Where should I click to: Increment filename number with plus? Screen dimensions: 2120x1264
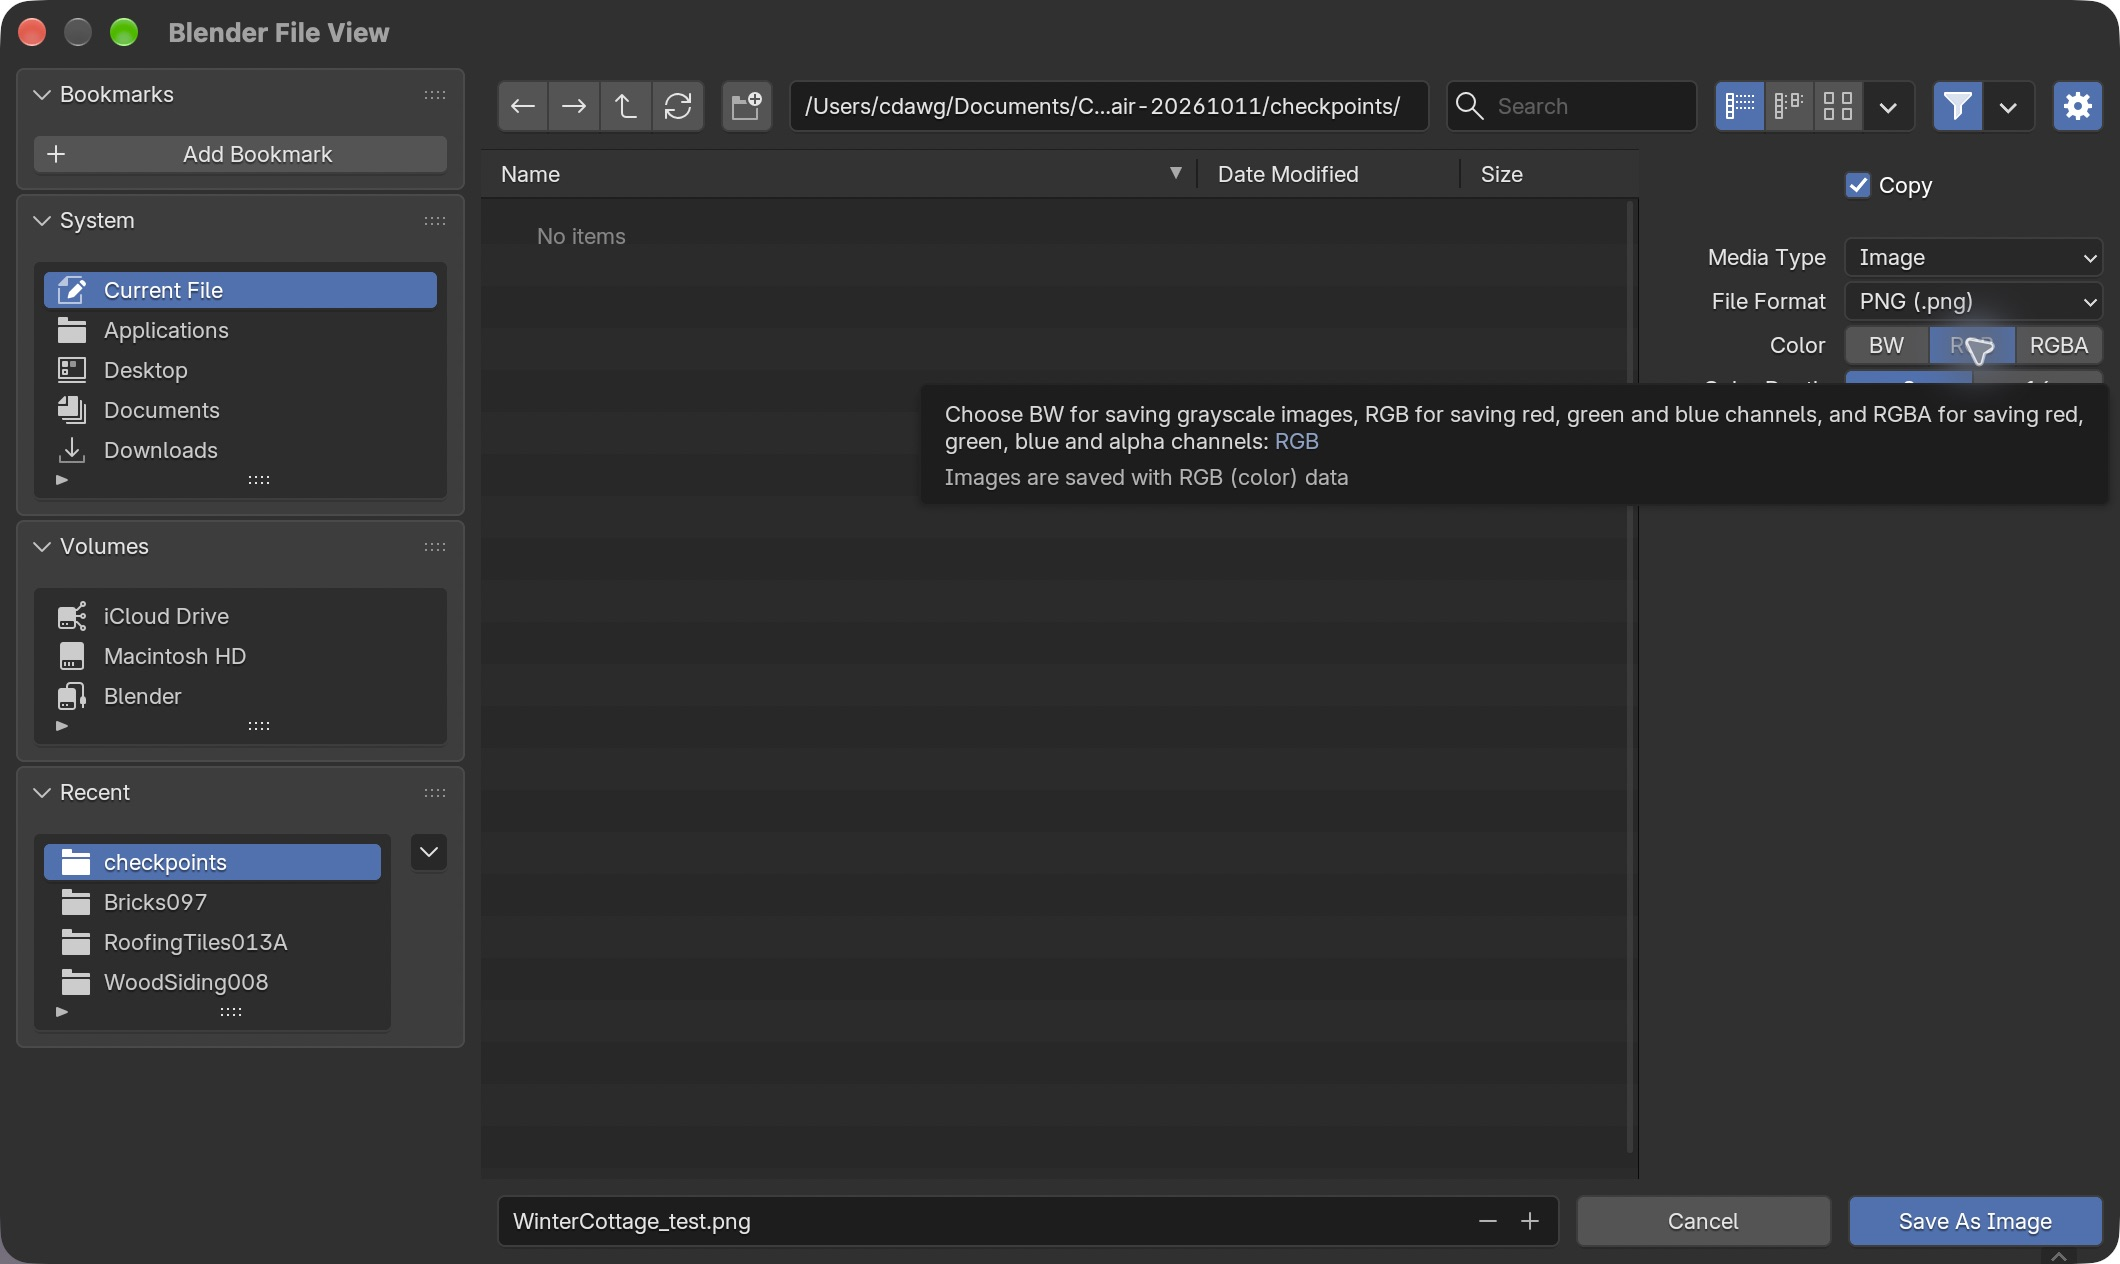(x=1530, y=1221)
